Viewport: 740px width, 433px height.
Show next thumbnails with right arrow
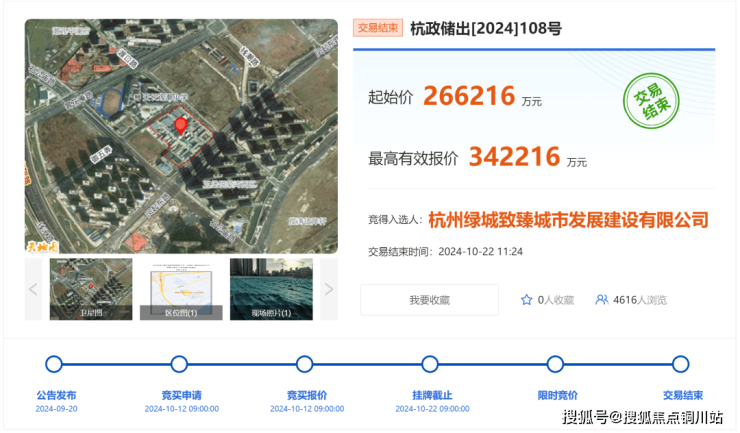pos(329,289)
